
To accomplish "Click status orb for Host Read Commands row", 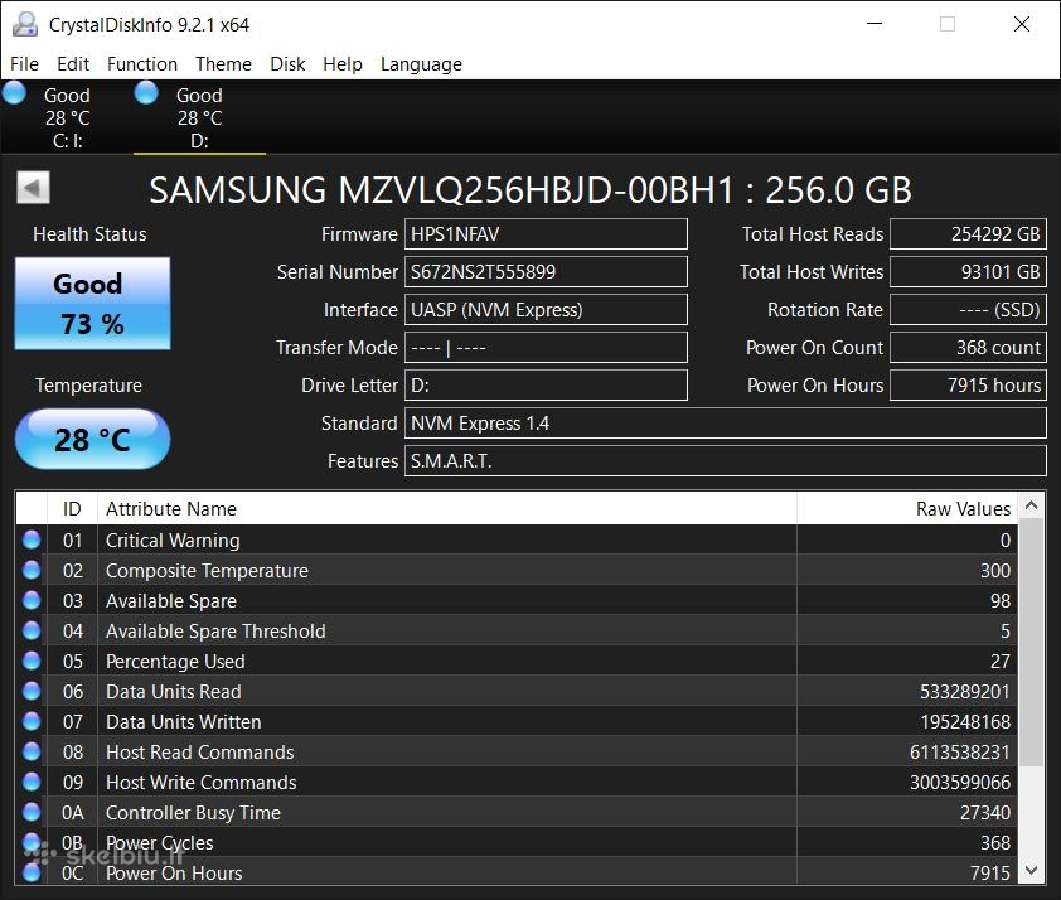I will click(x=31, y=751).
